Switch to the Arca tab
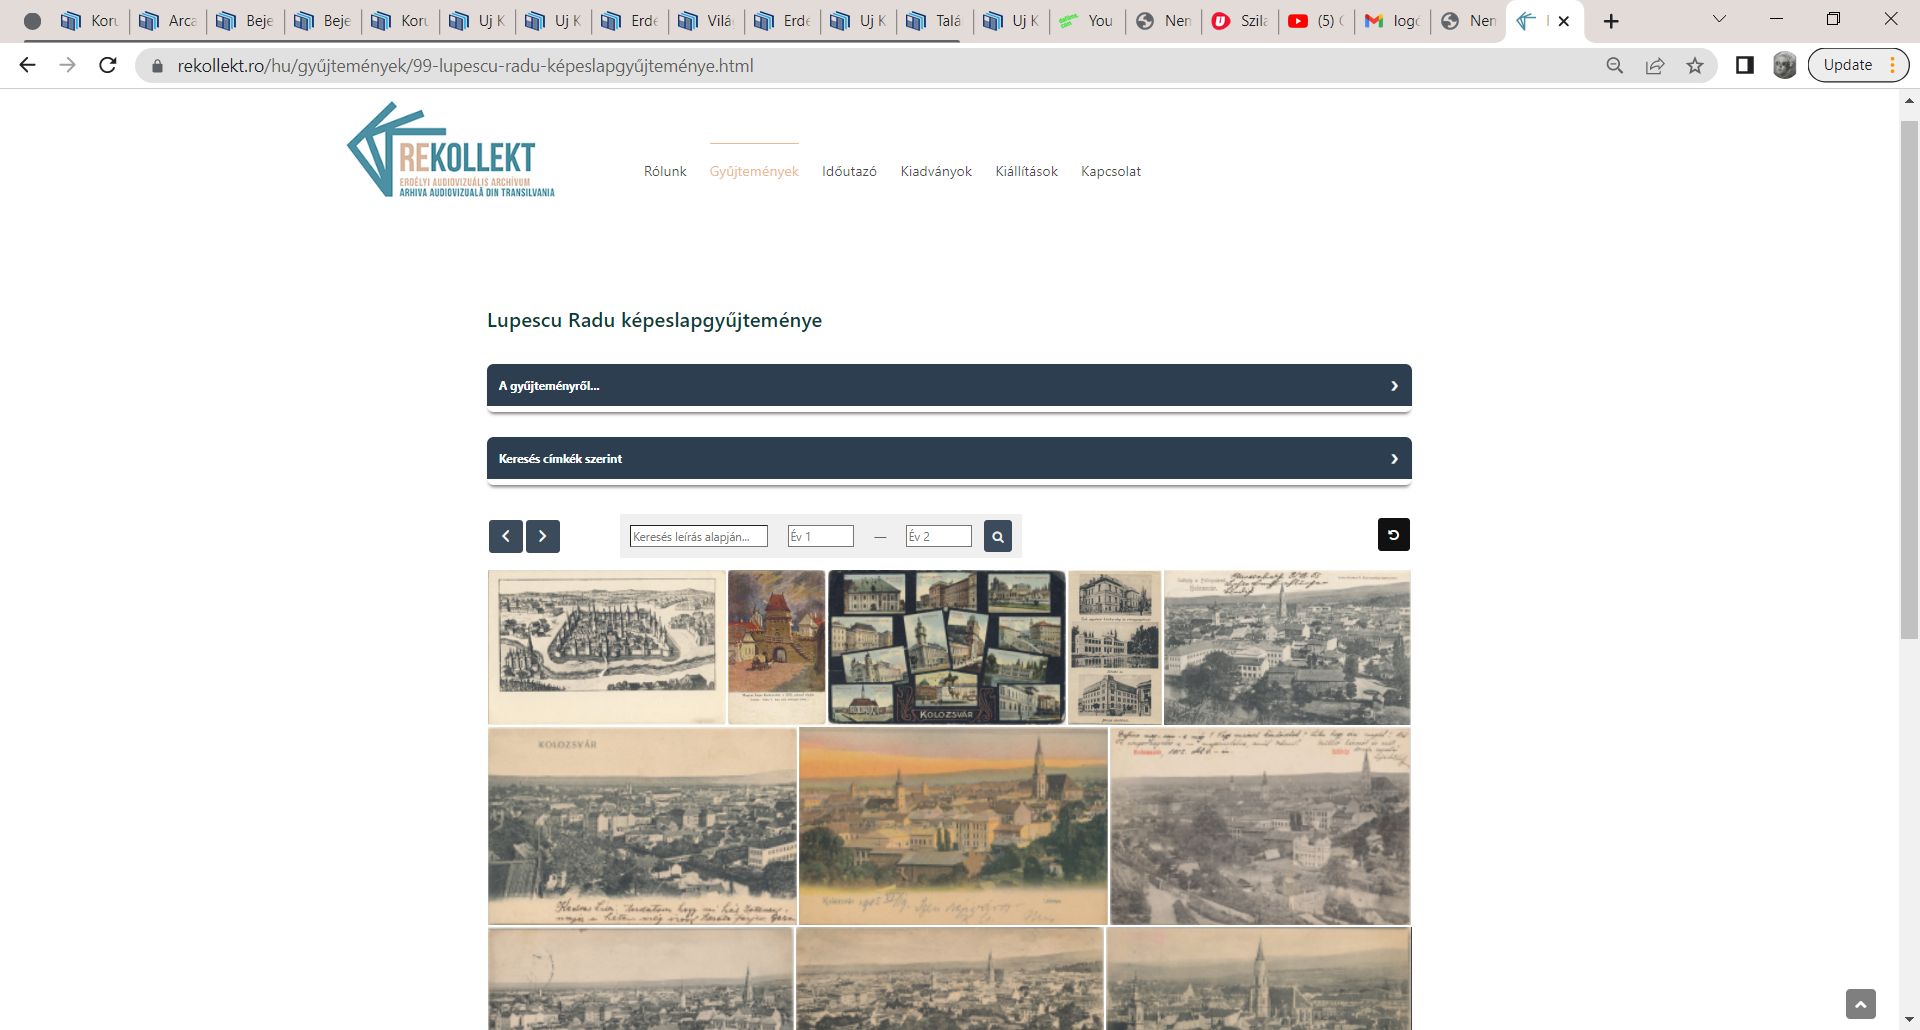Screen dimensions: 1920x1030 click(x=169, y=21)
